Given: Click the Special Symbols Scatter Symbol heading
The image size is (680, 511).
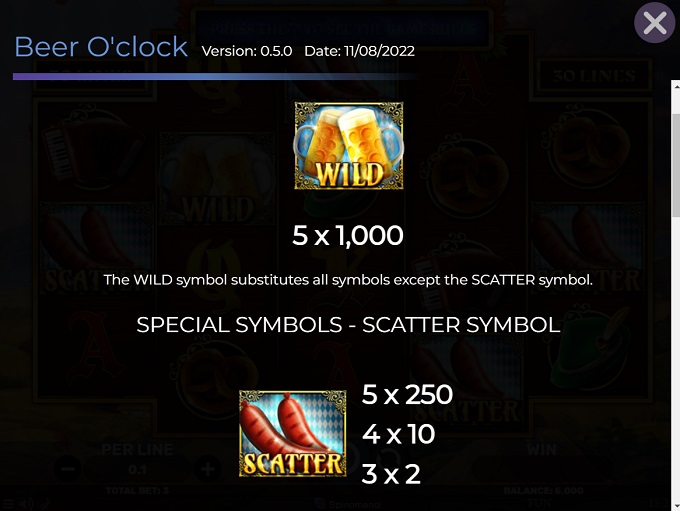Looking at the screenshot, I should pyautogui.click(x=348, y=325).
